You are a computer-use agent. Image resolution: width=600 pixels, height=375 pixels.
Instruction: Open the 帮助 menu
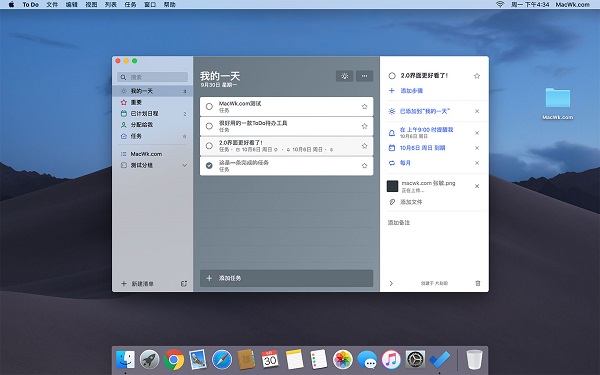pyautogui.click(x=170, y=5)
